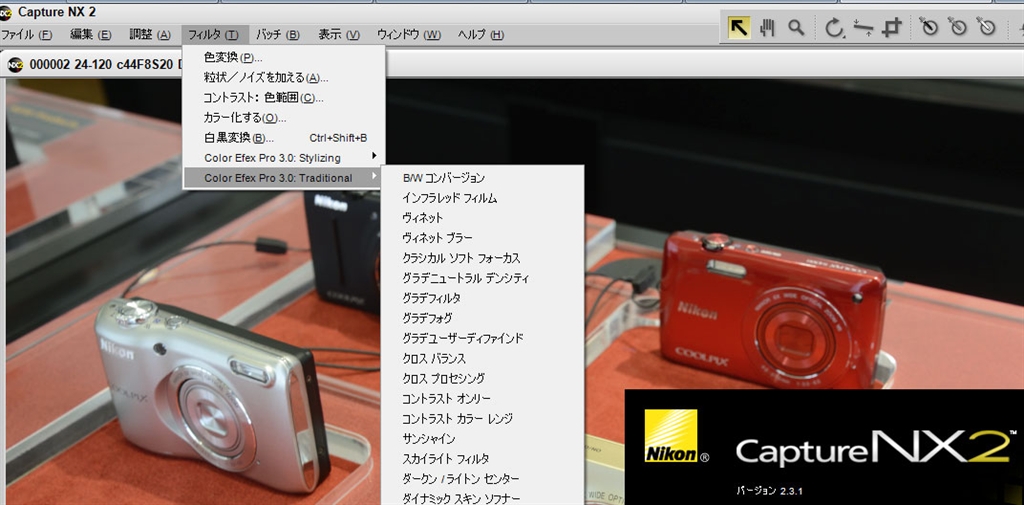Screen dimensions: 1024x505
Task: Select ダークン / ライトン センター filter
Action: pos(483,479)
